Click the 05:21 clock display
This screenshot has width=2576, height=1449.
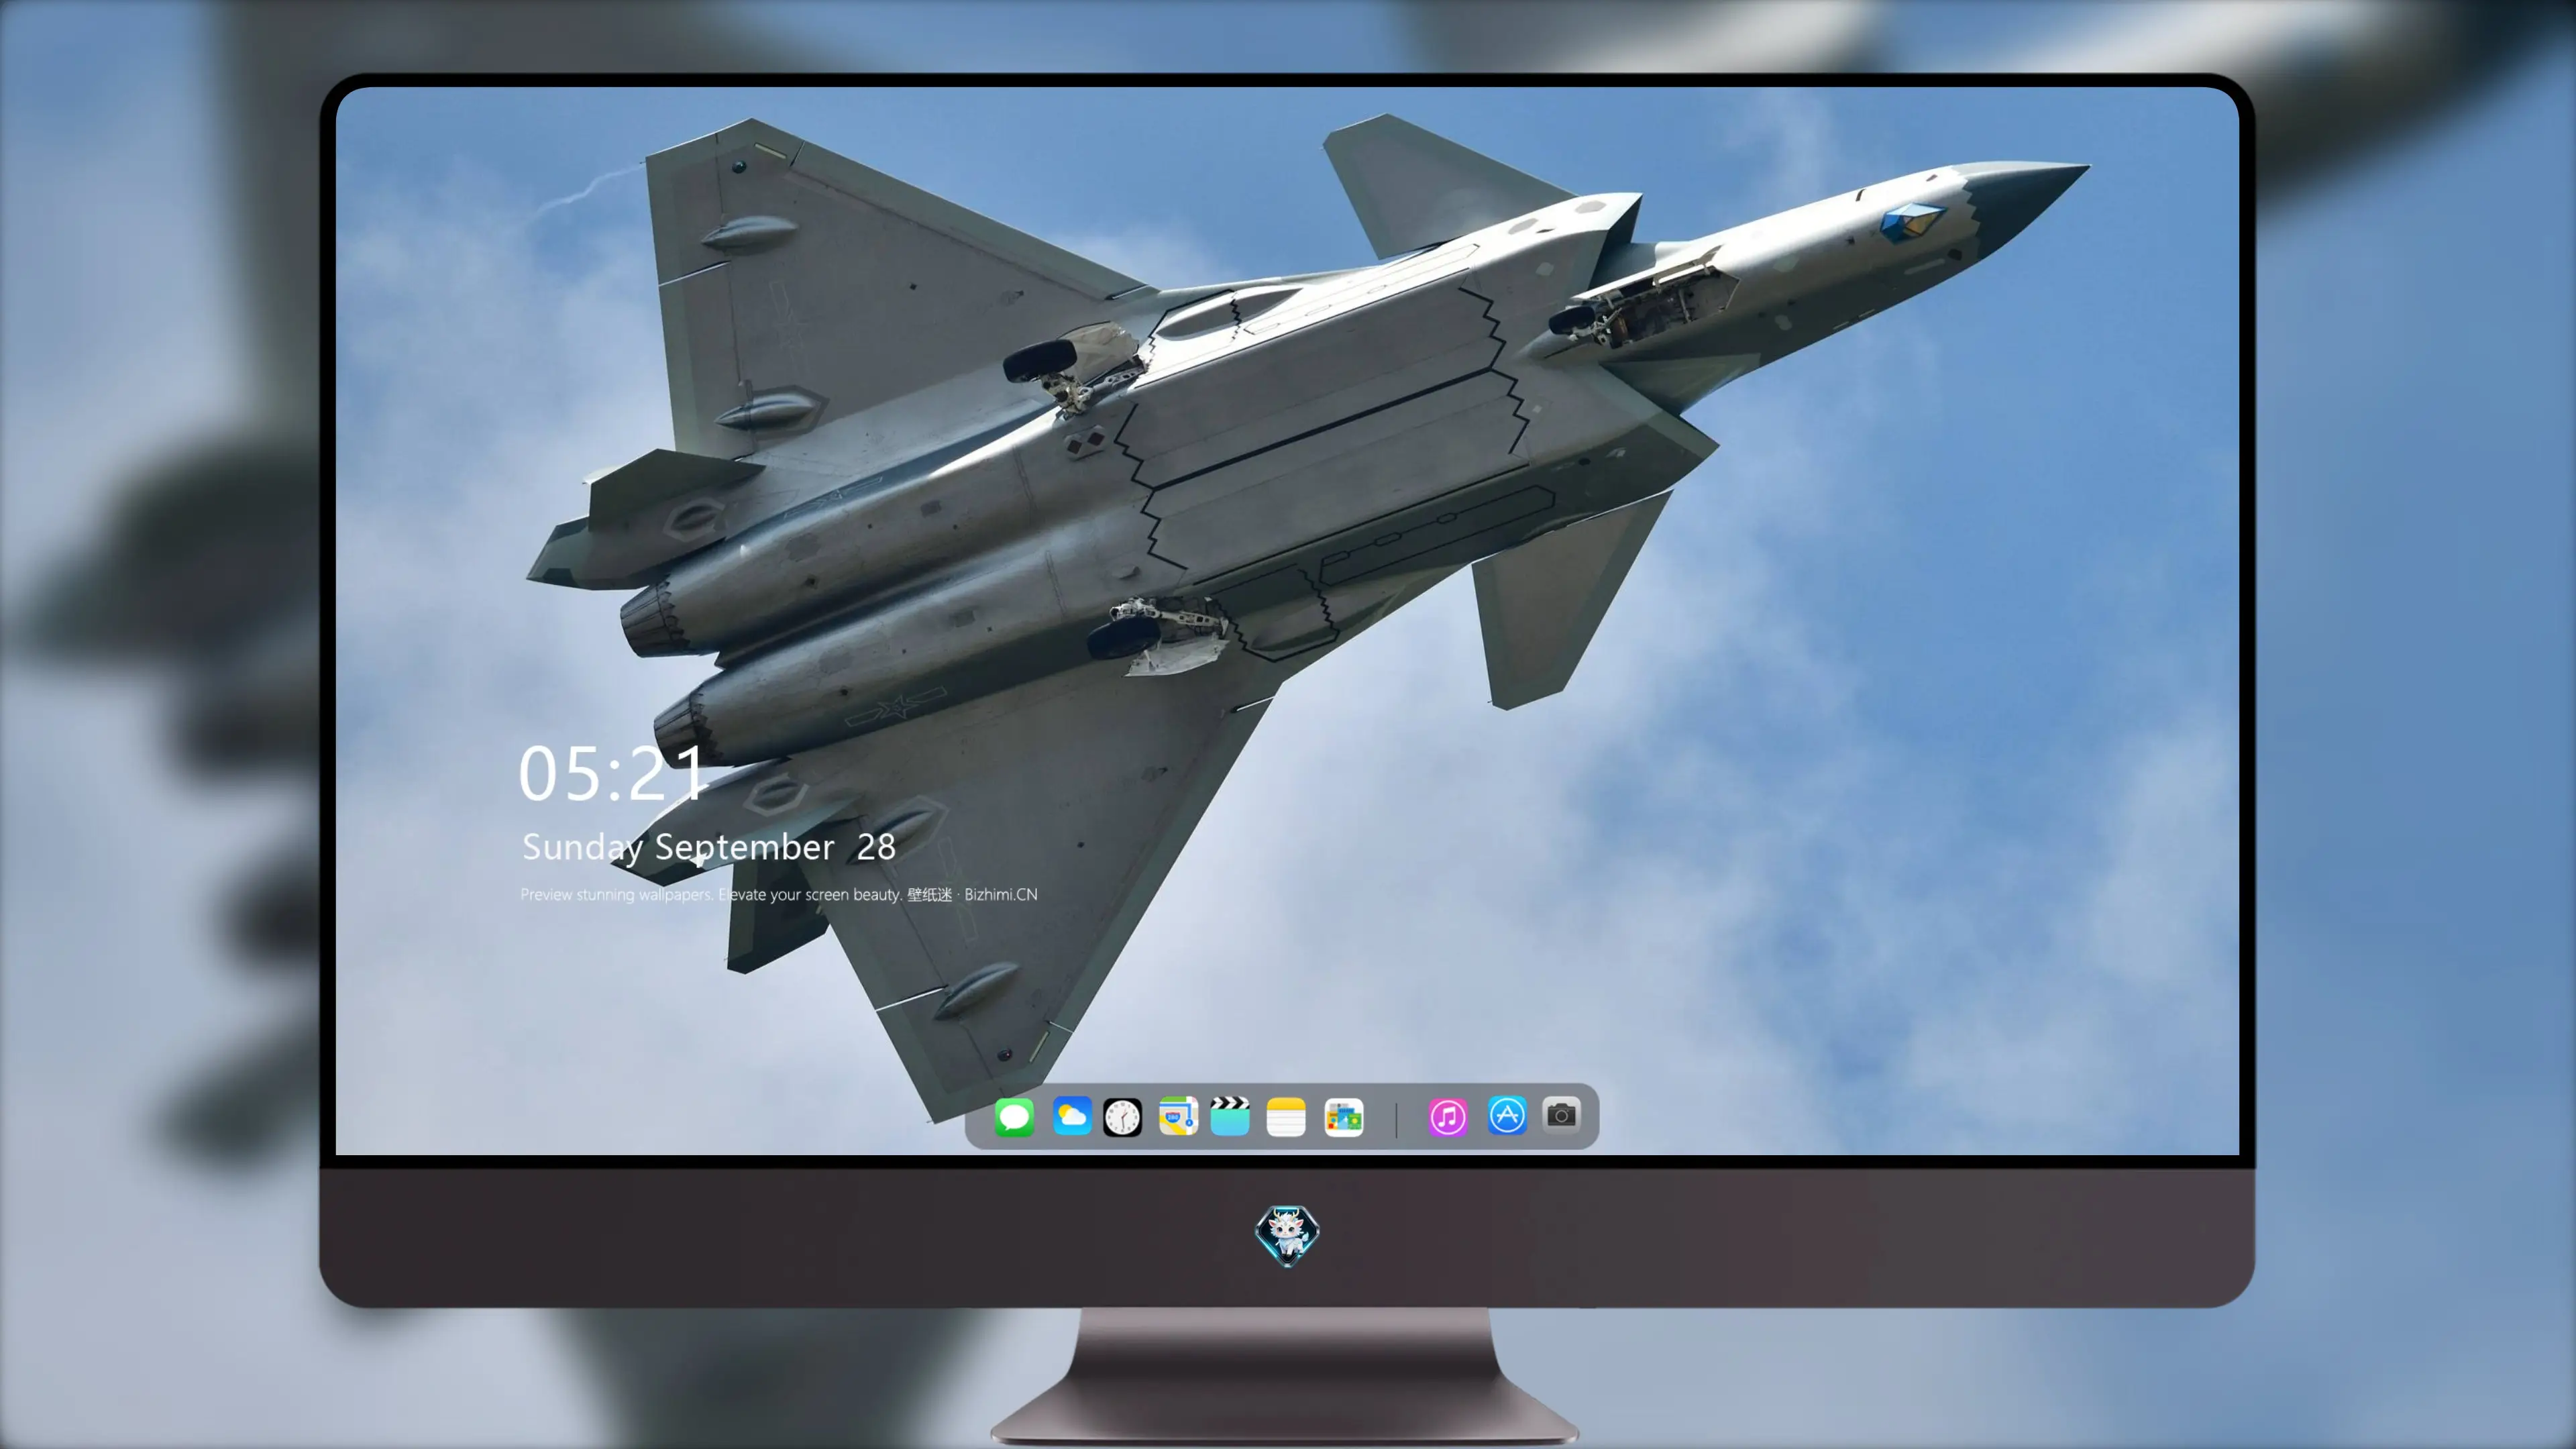point(613,773)
